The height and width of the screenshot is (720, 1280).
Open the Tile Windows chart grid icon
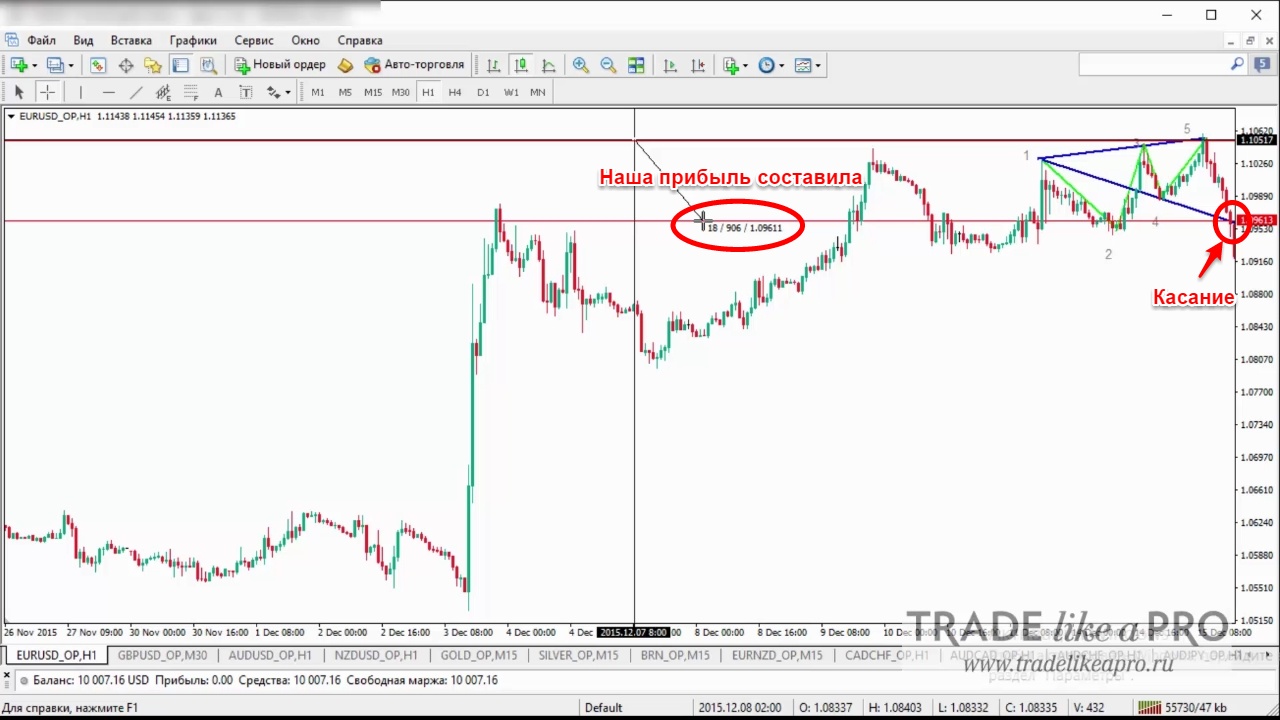point(636,65)
